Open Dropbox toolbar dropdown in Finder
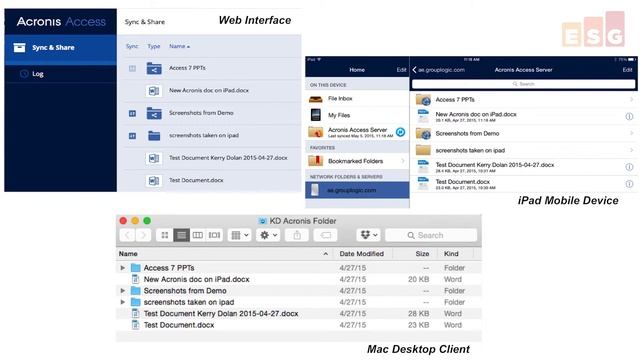640x360 pixels. 369,235
